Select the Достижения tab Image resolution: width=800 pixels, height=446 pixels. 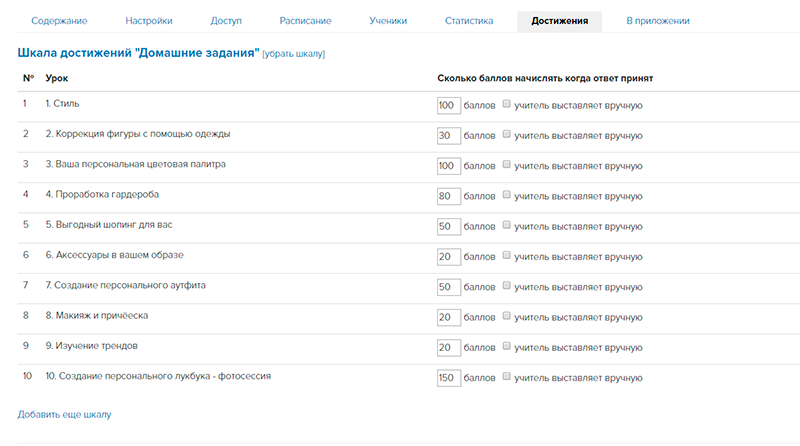click(559, 21)
